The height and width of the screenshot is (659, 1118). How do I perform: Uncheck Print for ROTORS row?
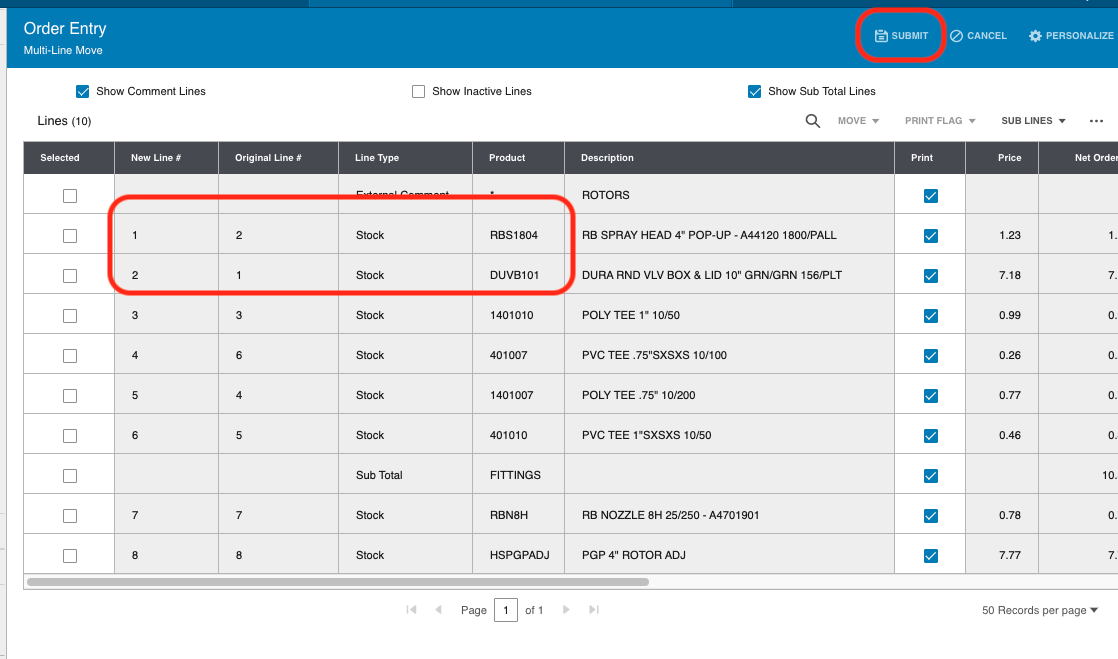click(930, 196)
